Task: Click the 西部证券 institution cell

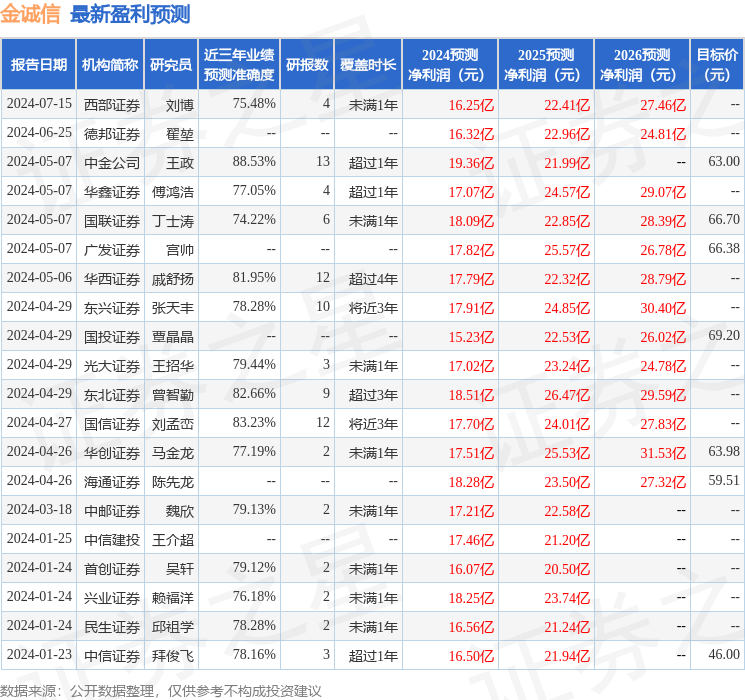Action: click(x=112, y=105)
